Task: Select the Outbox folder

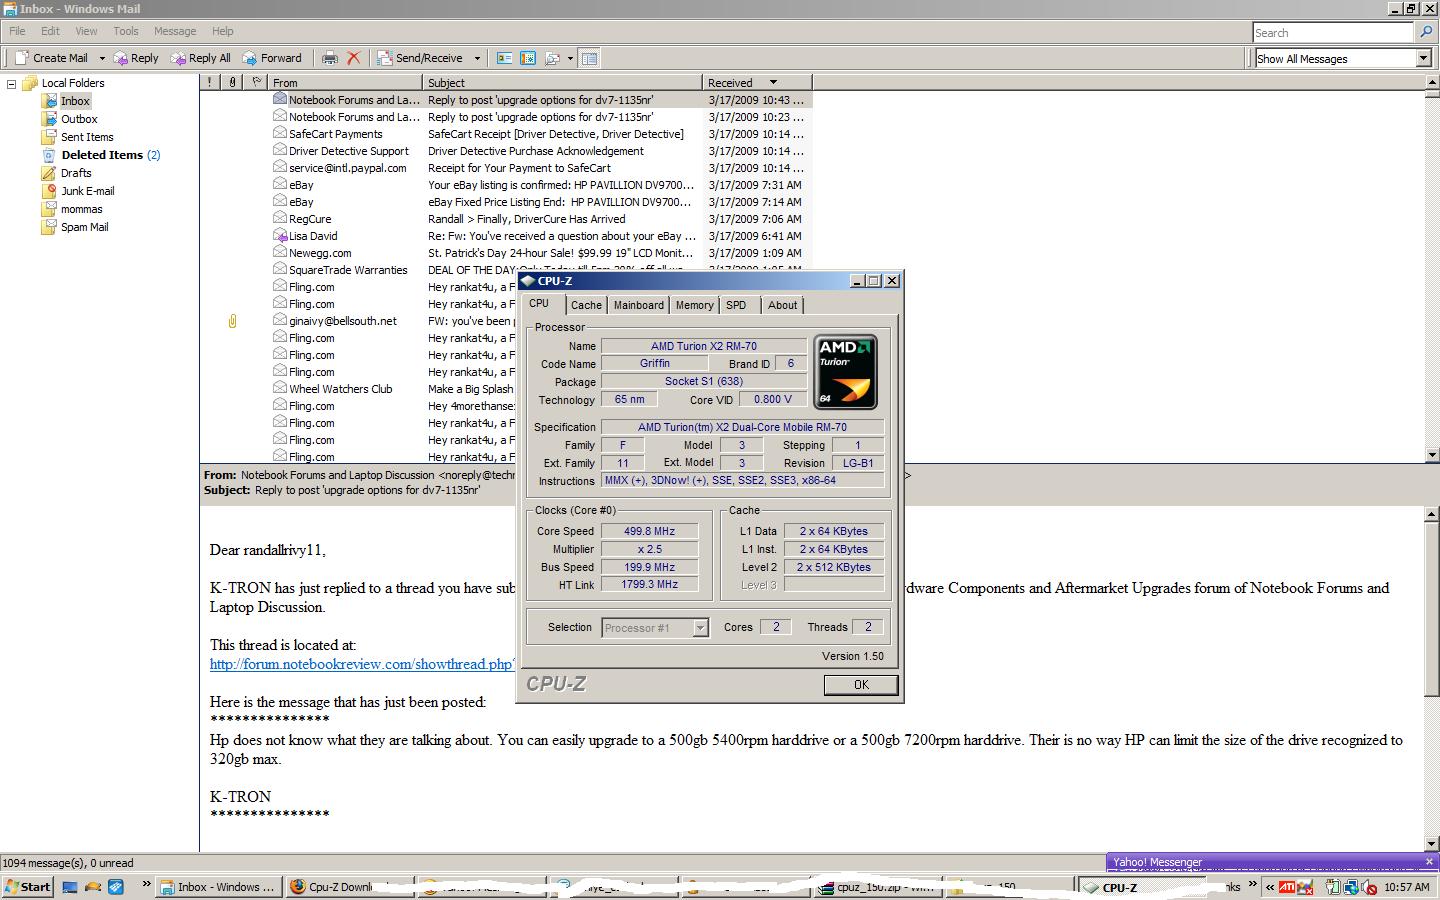Action: pyautogui.click(x=79, y=119)
